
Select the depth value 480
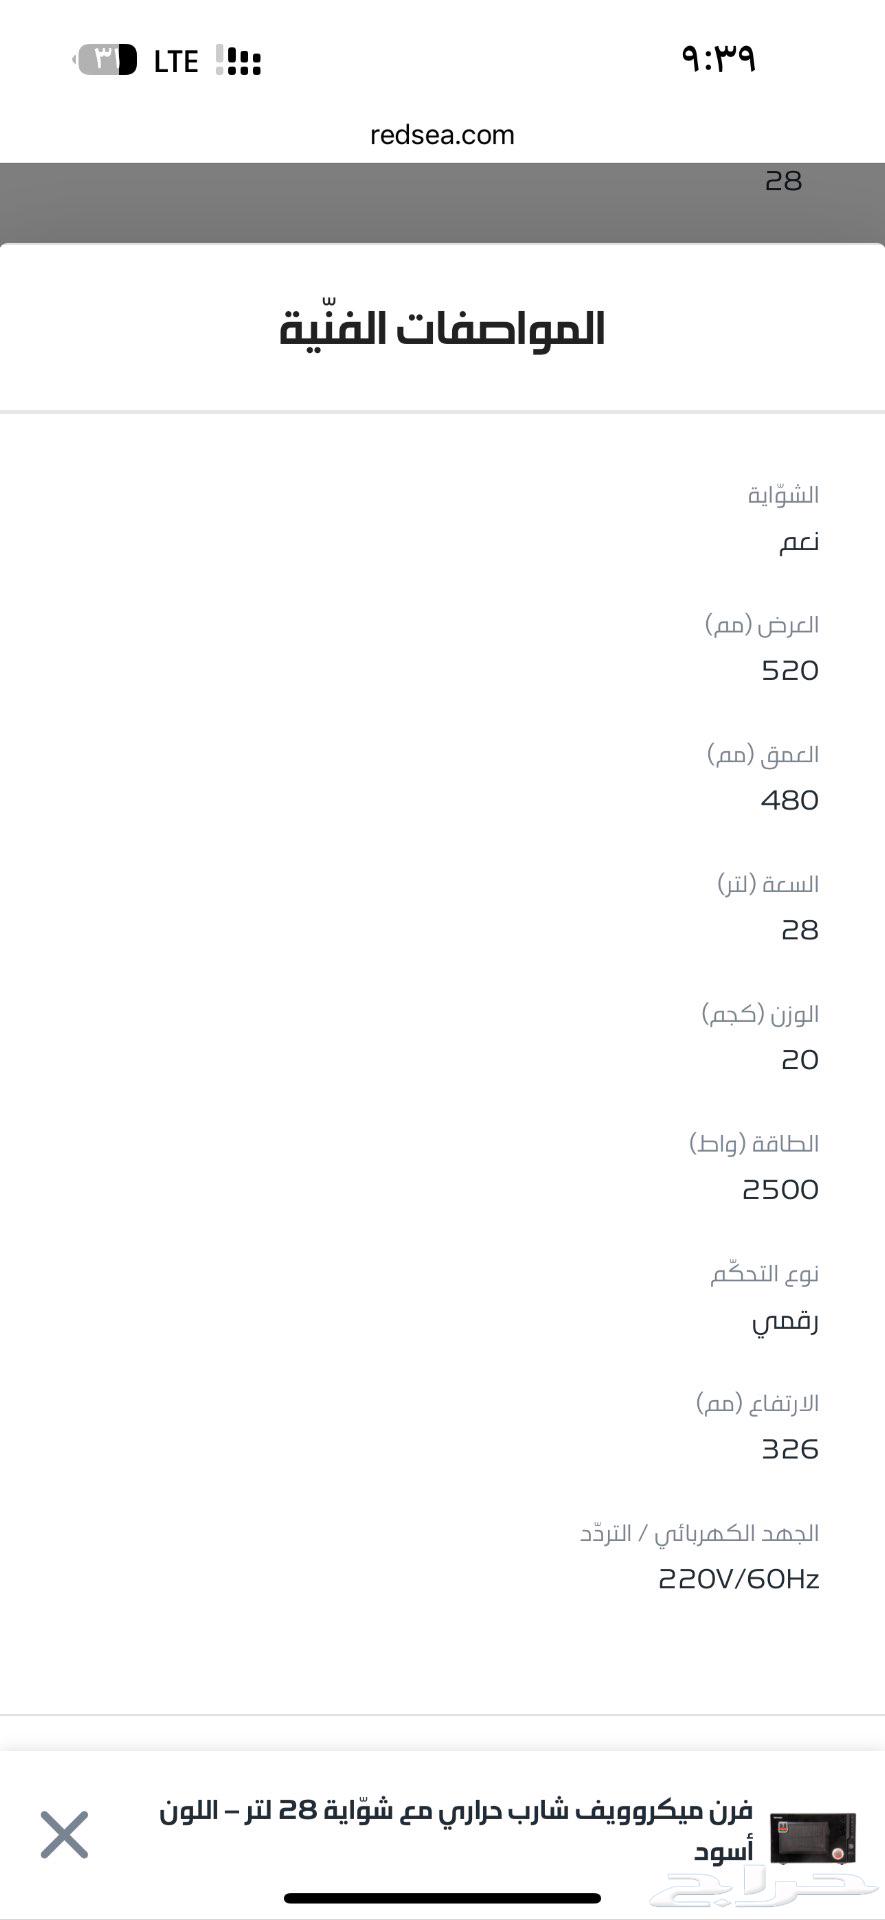point(790,800)
